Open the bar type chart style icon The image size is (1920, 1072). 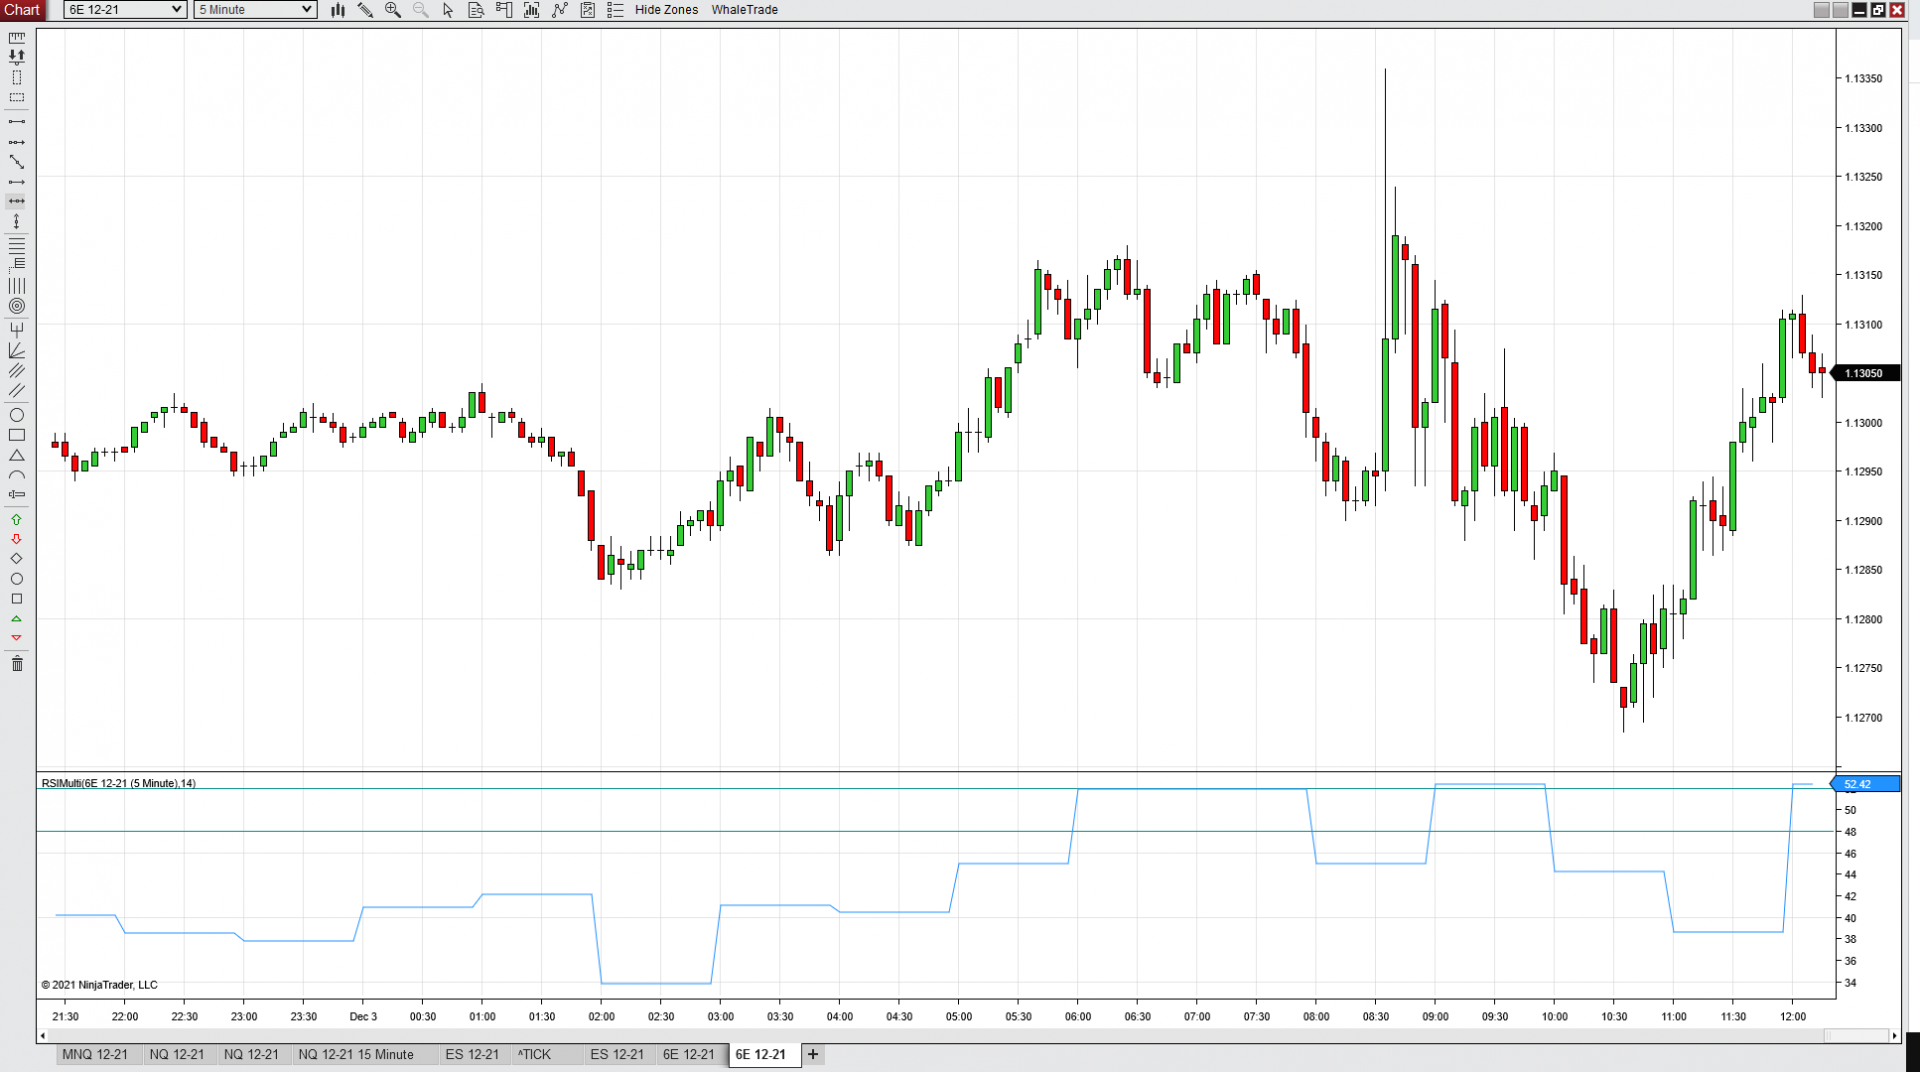(x=338, y=10)
